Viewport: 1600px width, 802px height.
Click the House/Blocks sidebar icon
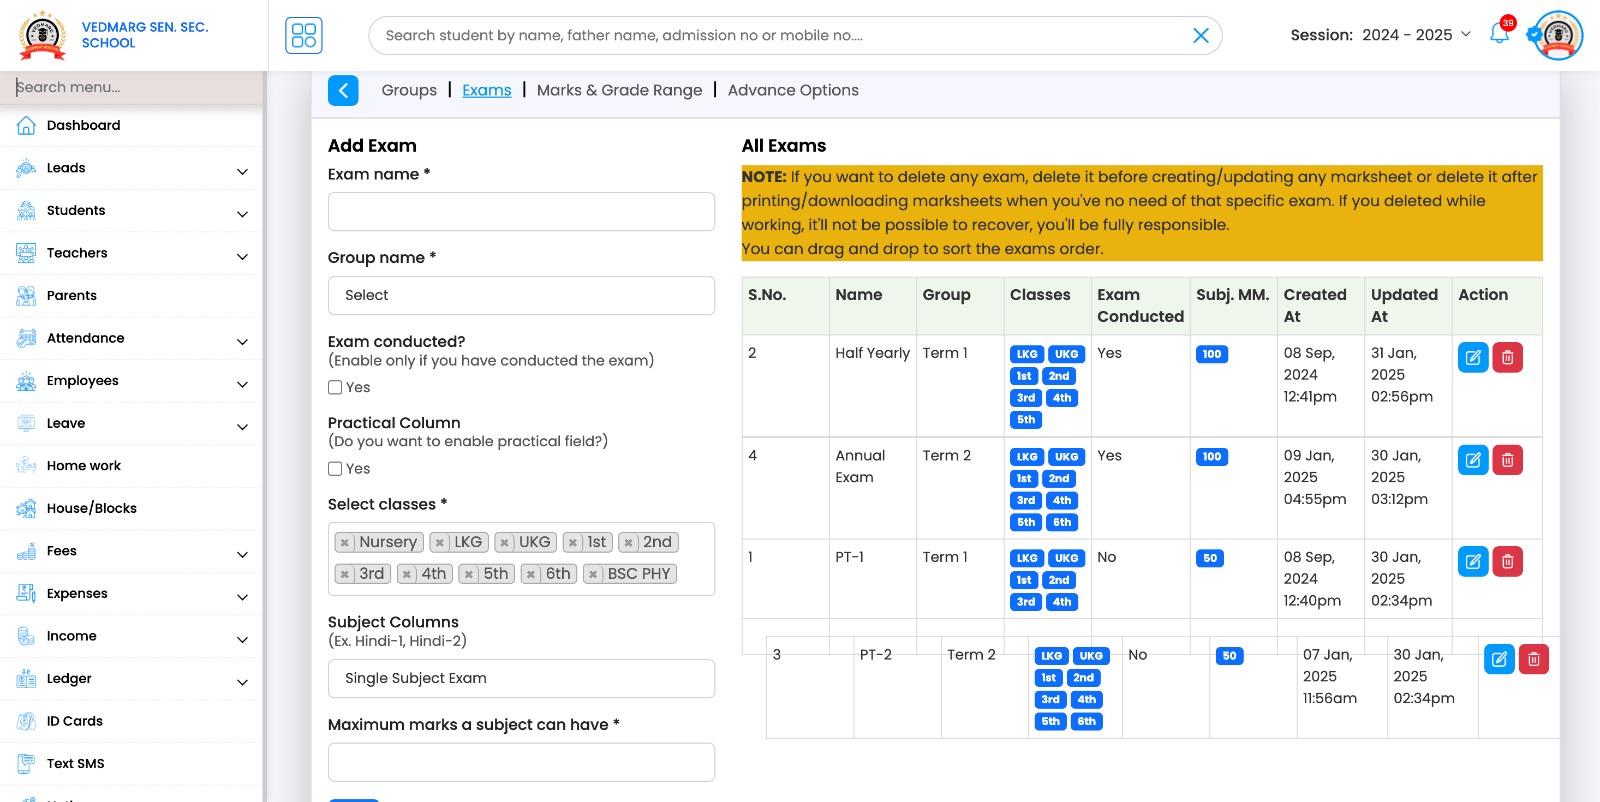click(26, 508)
